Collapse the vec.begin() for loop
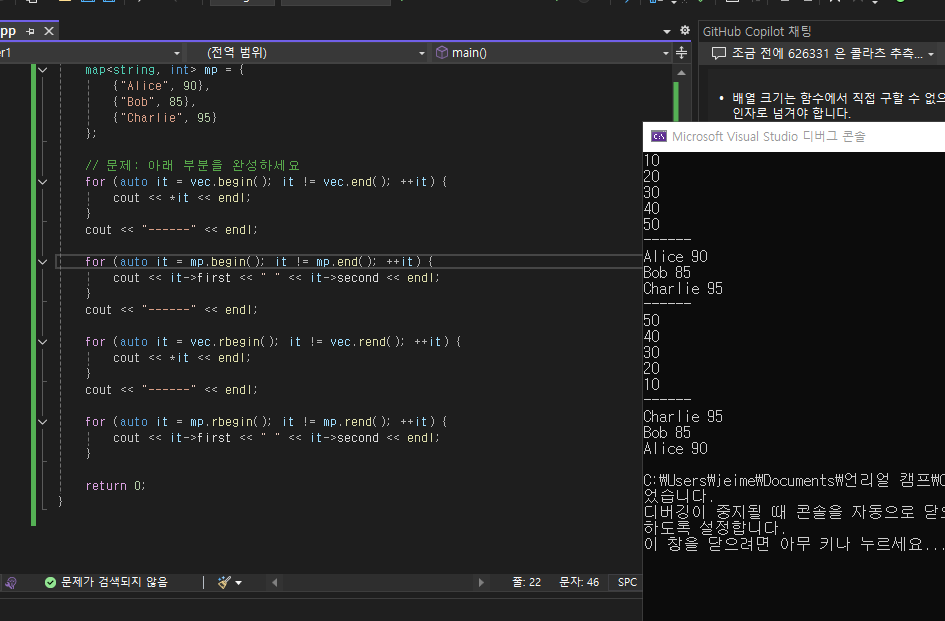 [42, 181]
